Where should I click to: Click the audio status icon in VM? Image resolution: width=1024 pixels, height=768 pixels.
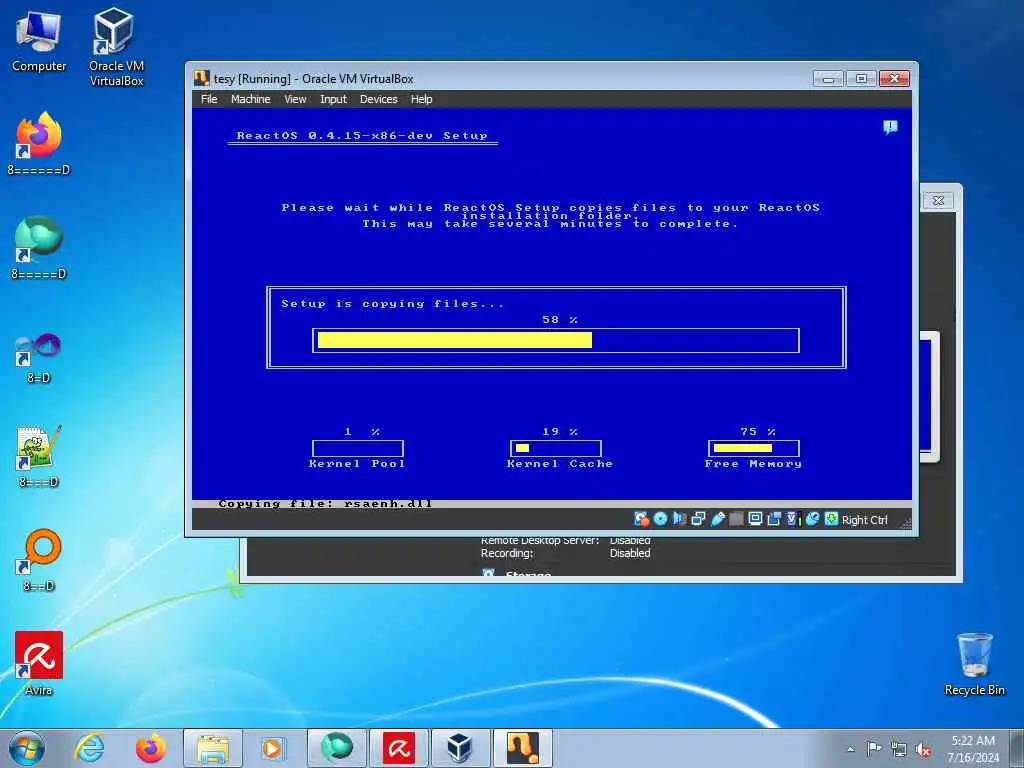tap(679, 519)
